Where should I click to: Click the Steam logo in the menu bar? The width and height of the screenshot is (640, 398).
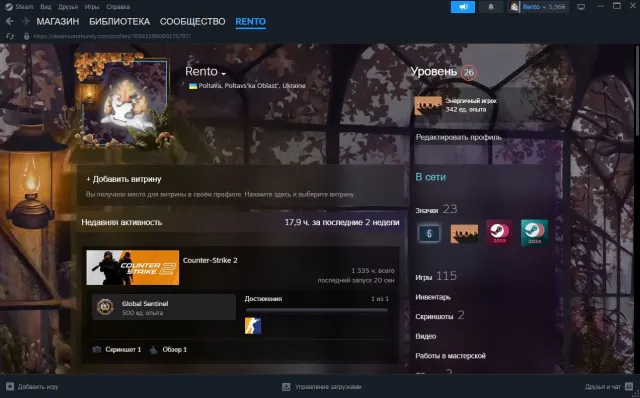9,7
